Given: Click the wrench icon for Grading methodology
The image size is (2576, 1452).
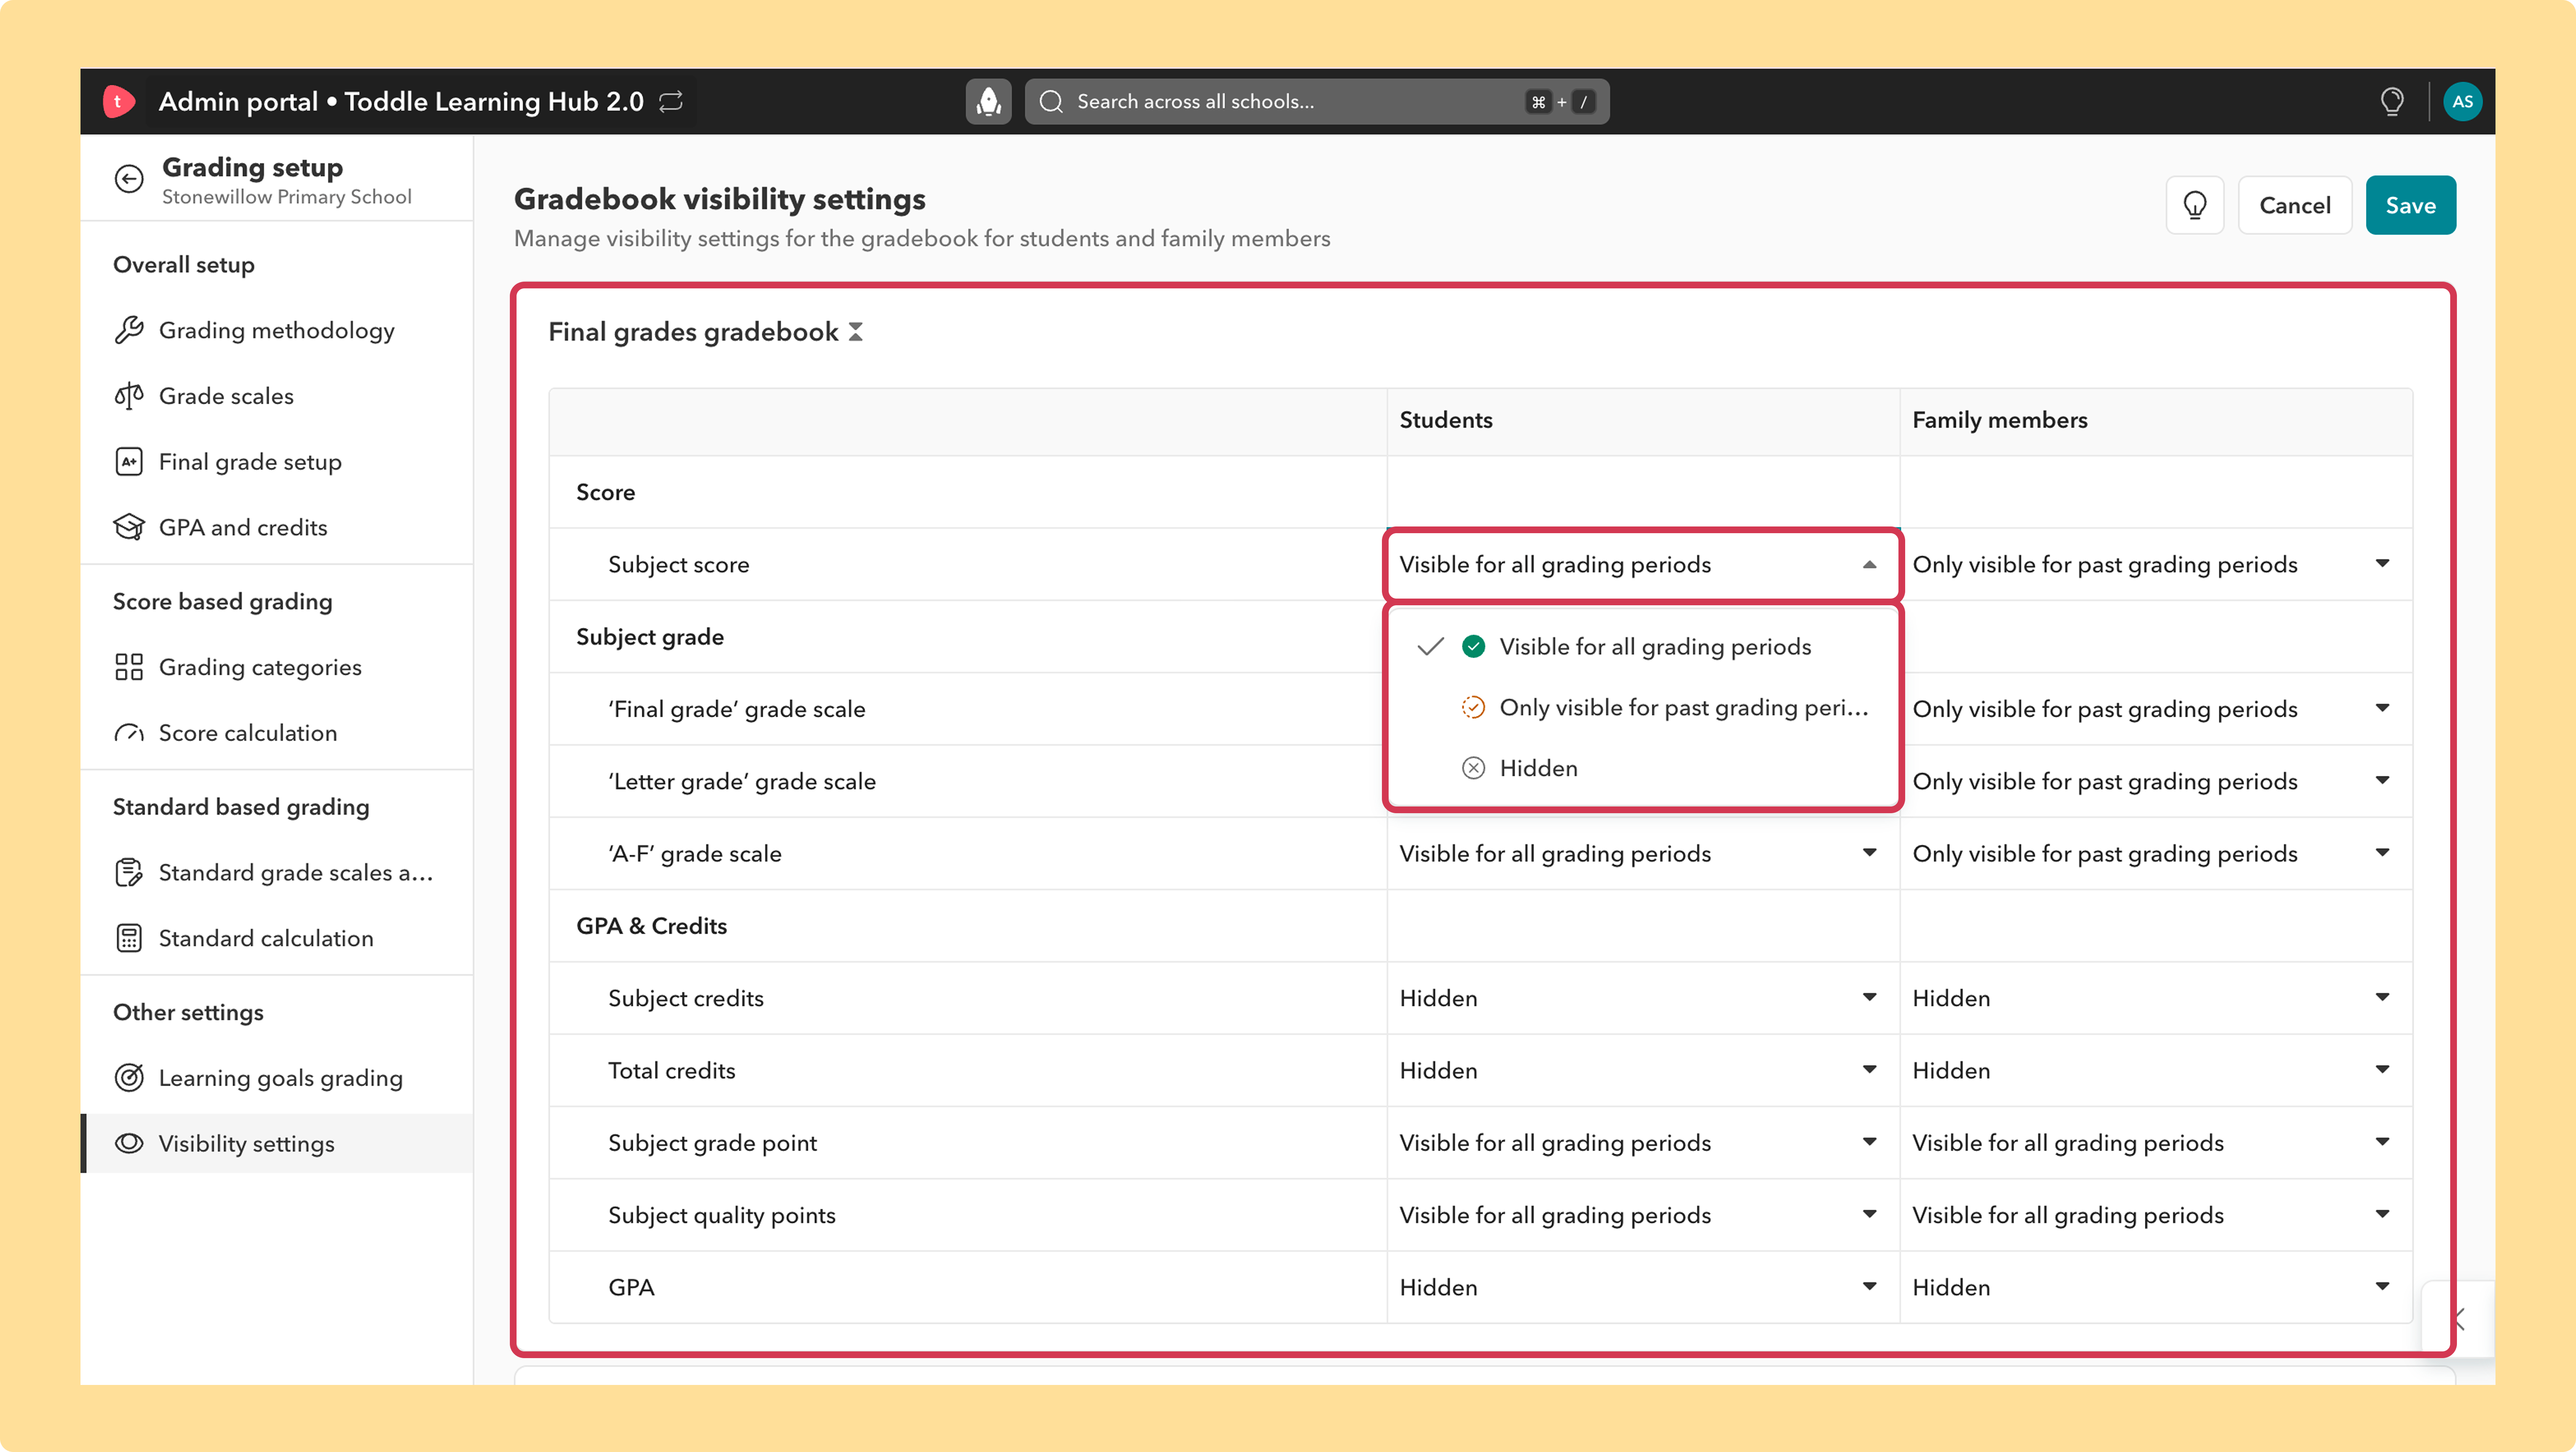Looking at the screenshot, I should click(x=129, y=330).
